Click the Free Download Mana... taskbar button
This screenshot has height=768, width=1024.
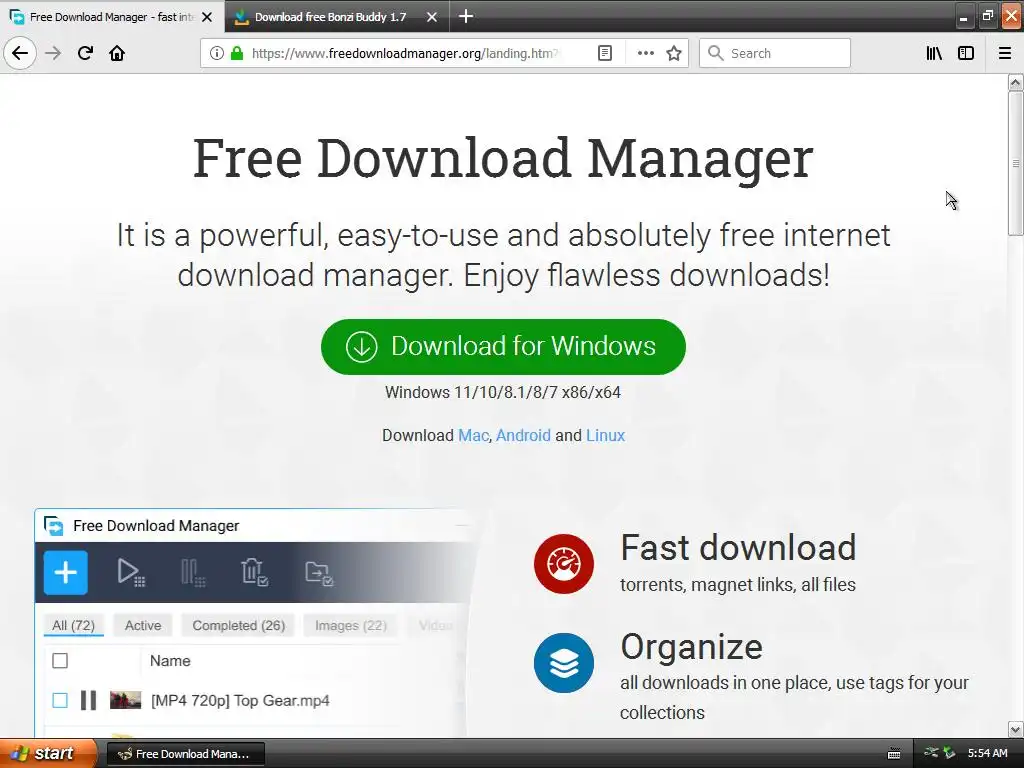click(185, 754)
